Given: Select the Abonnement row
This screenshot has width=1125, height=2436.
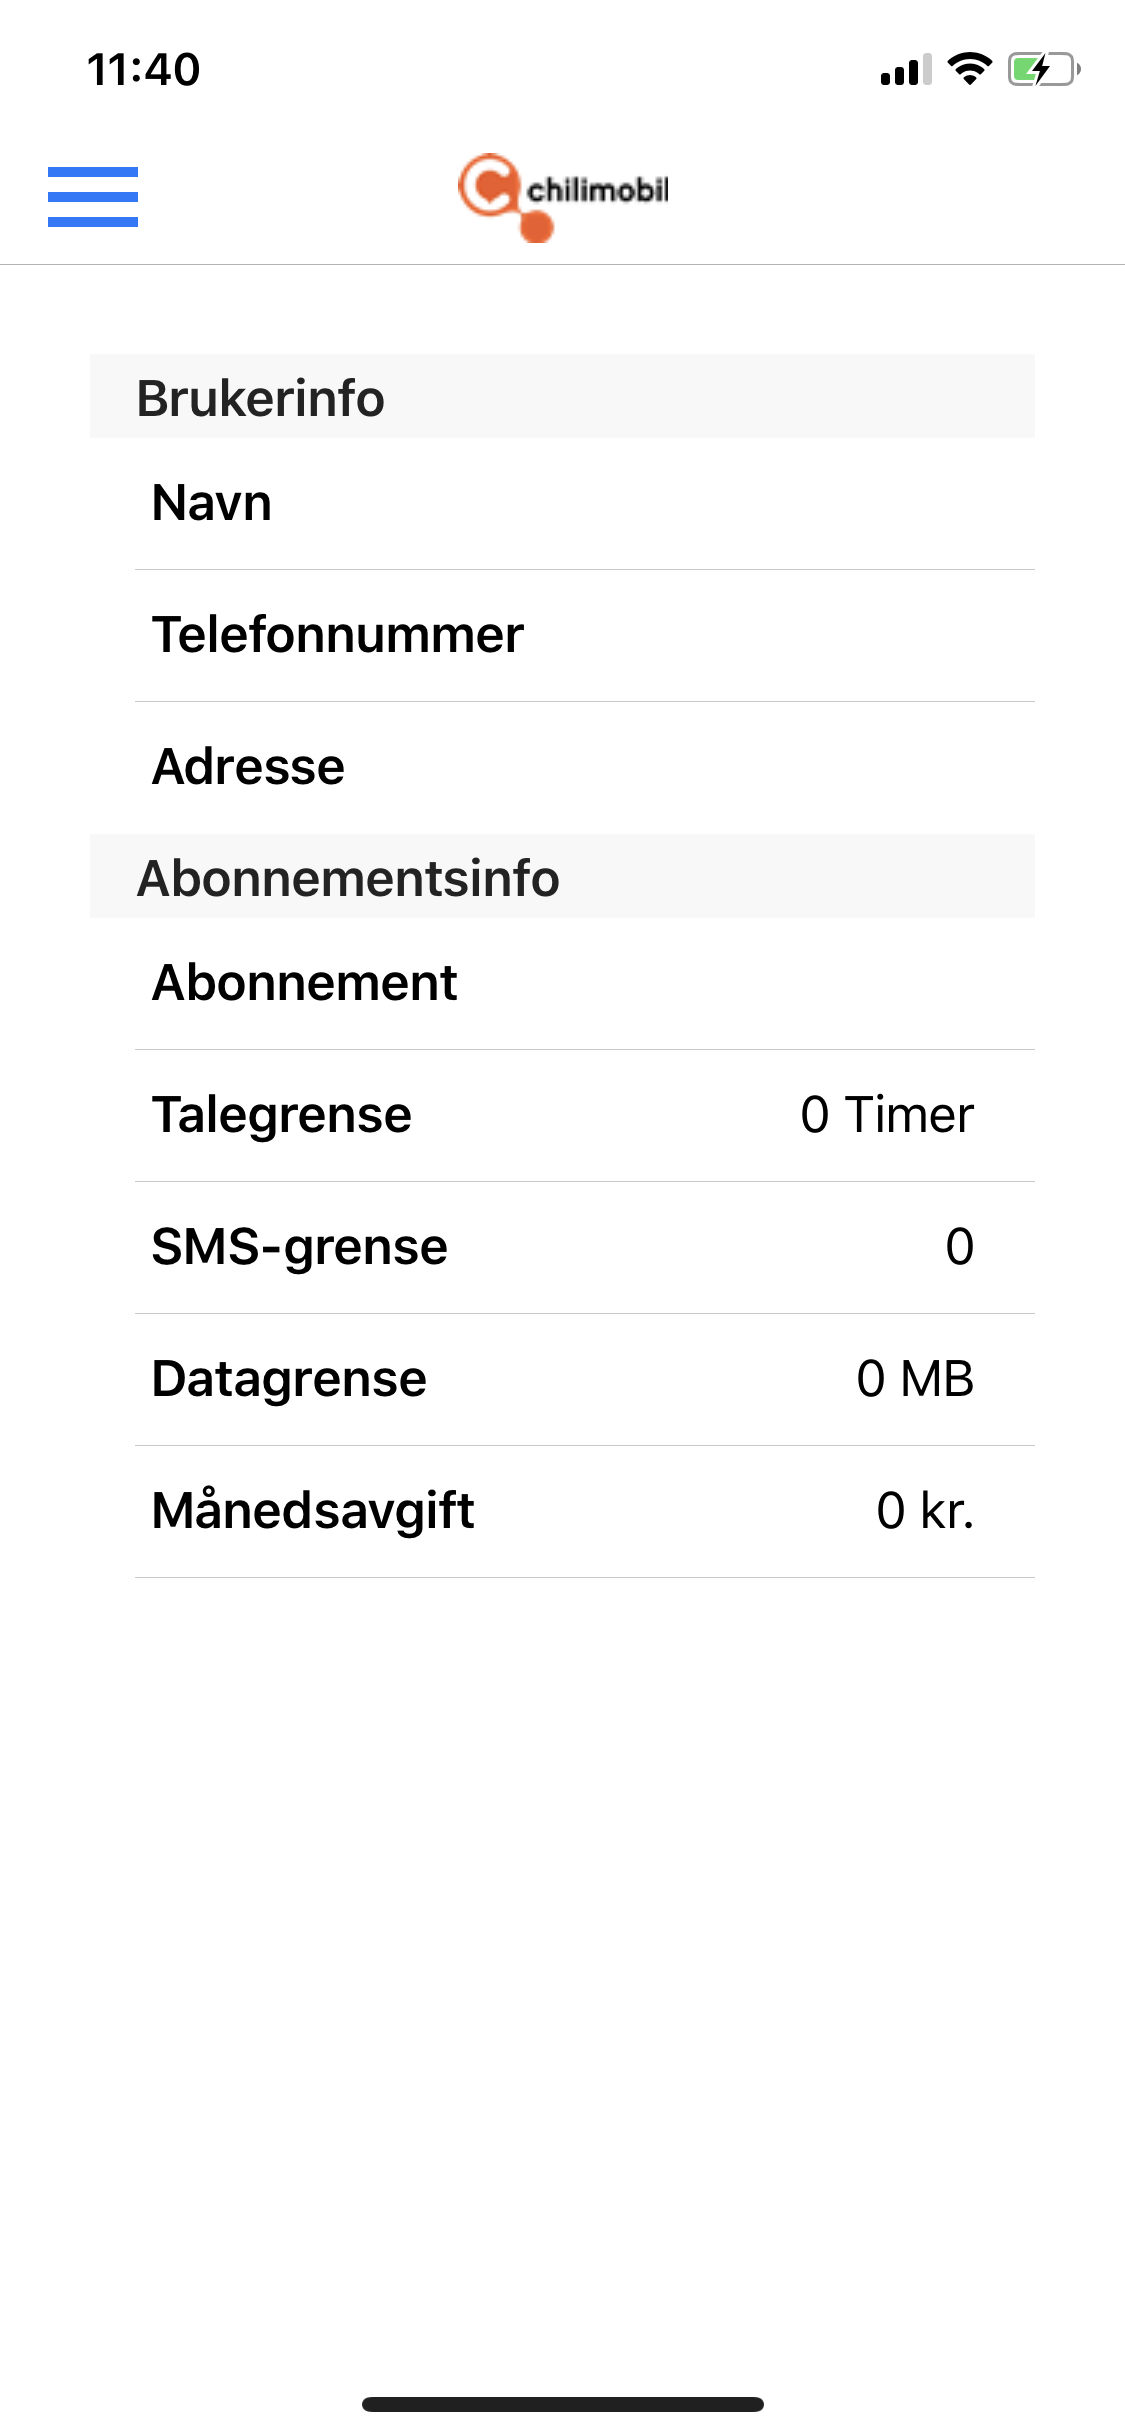Looking at the screenshot, I should 585,983.
